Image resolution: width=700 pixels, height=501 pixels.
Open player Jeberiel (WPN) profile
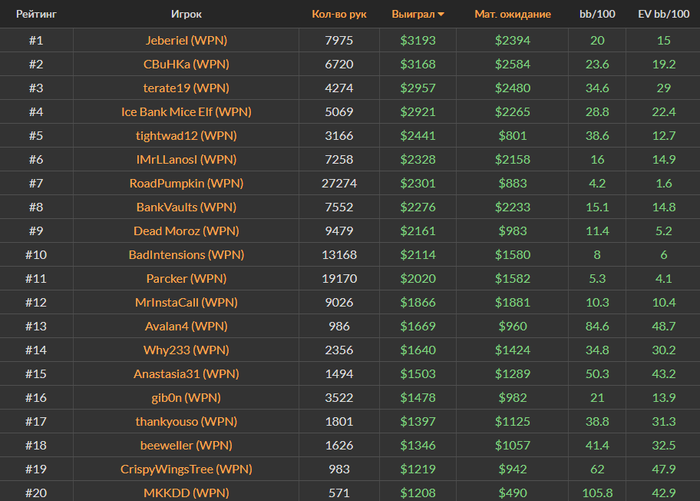186,41
